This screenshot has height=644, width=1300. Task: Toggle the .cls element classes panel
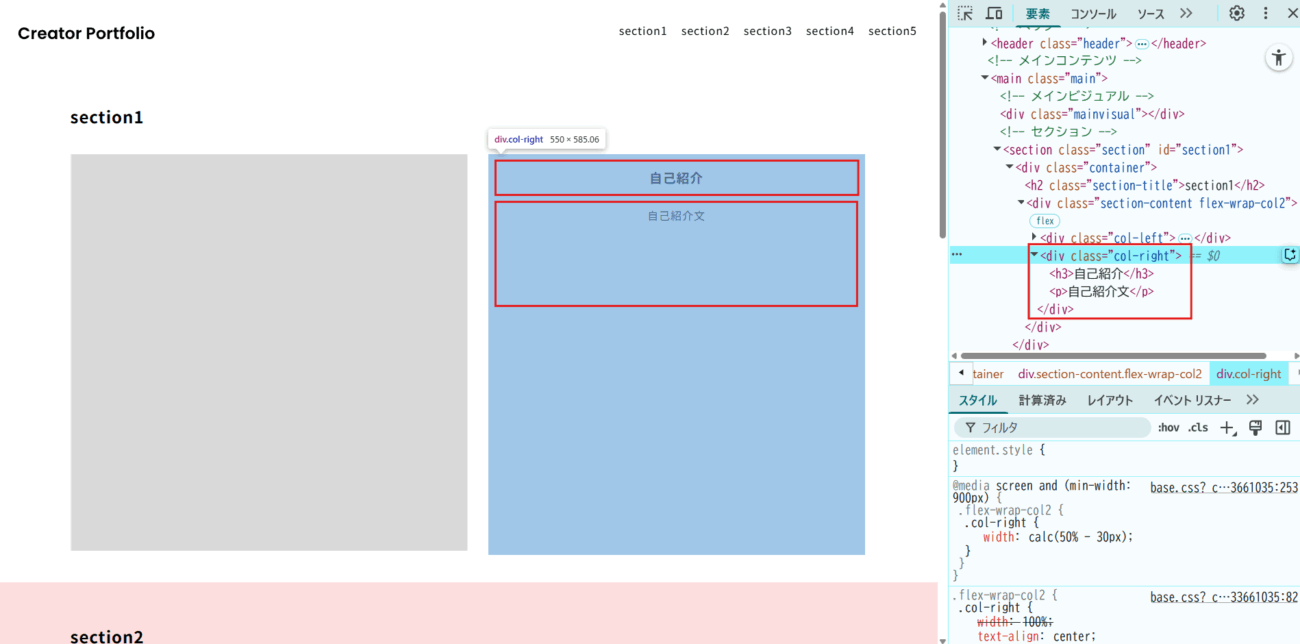1198,428
